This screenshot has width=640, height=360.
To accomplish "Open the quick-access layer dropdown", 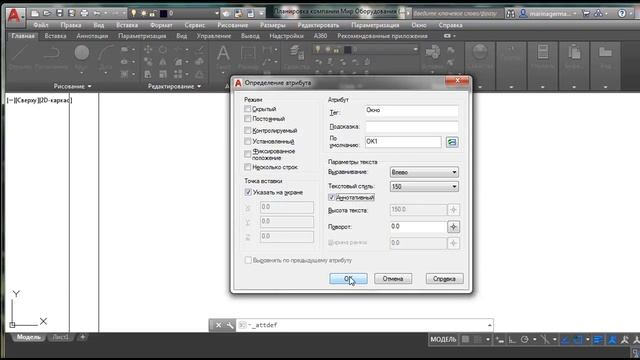I will pos(217,13).
